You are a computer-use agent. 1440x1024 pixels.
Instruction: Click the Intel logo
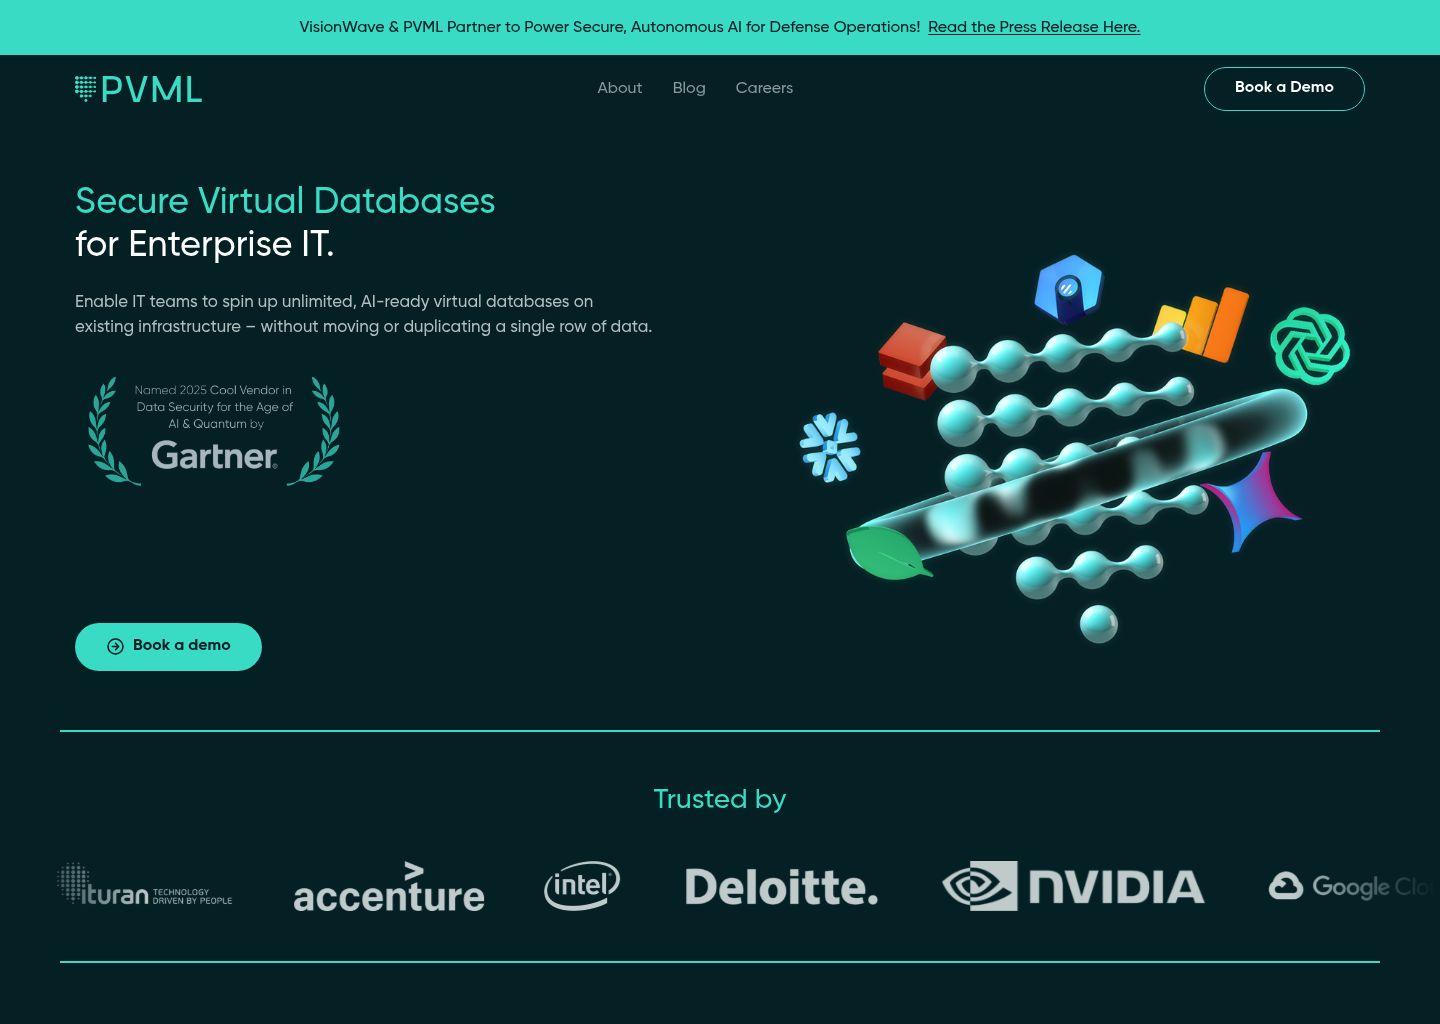tap(582, 886)
